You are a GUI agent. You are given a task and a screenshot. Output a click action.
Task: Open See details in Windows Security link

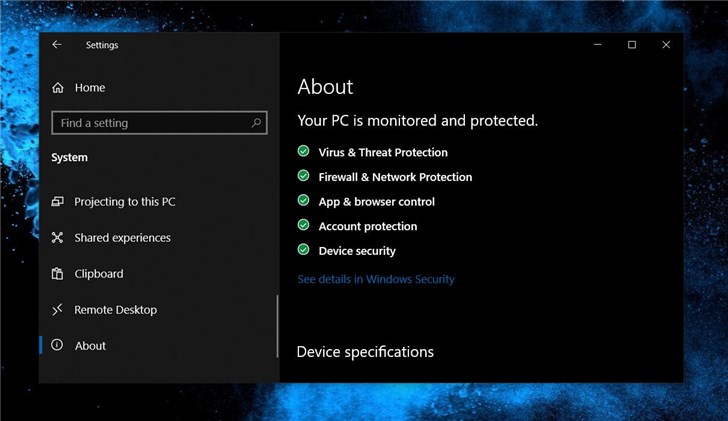pyautogui.click(x=376, y=279)
